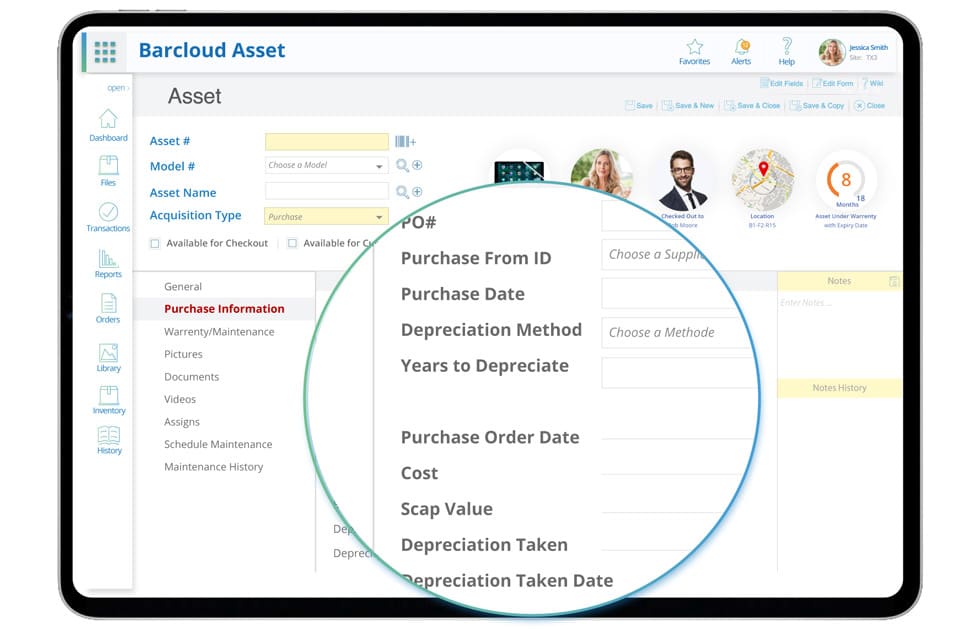Image resolution: width=977 pixels, height=629 pixels.
Task: Toggle the second Available for checkbox
Action: click(292, 243)
